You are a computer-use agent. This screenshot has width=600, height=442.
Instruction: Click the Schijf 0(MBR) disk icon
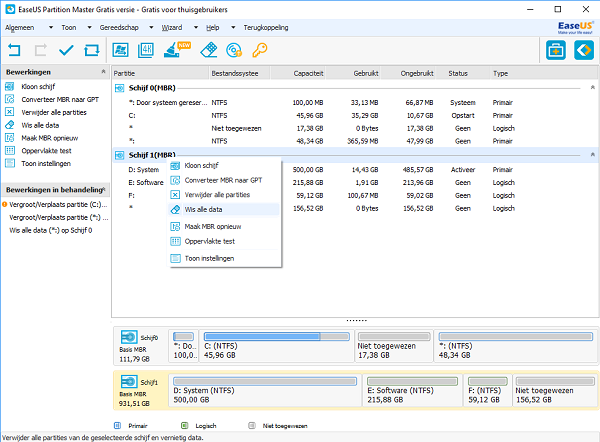coord(120,88)
